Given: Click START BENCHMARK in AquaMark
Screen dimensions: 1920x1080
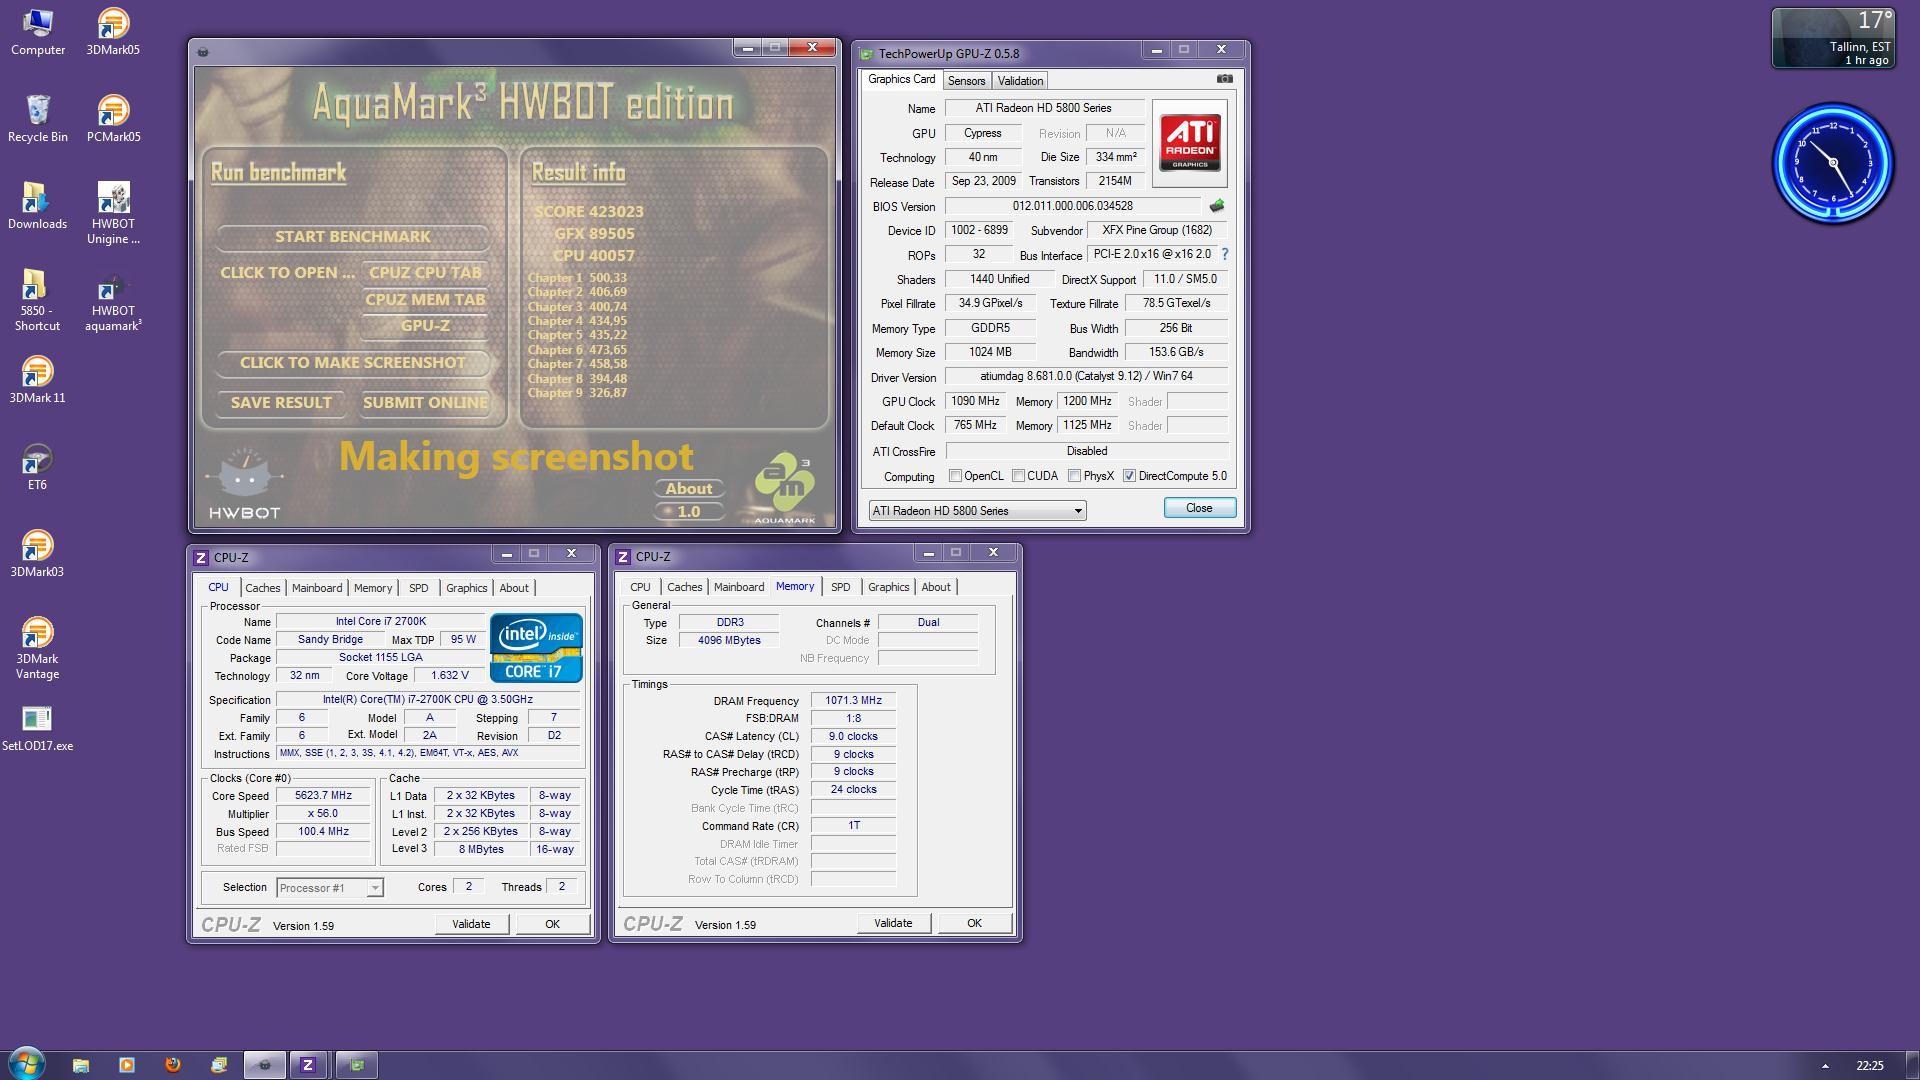Looking at the screenshot, I should (x=353, y=237).
